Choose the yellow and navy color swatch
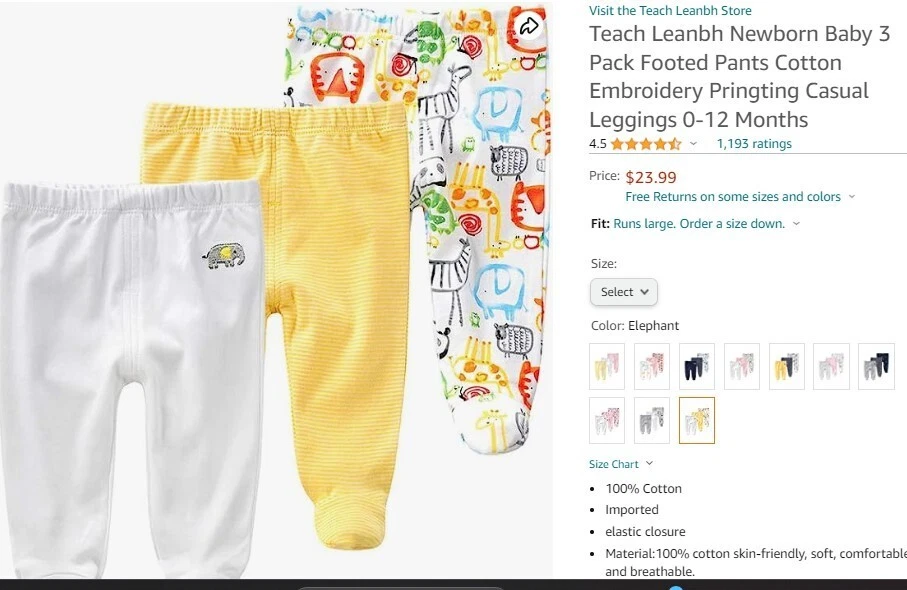907x590 pixels. (787, 366)
